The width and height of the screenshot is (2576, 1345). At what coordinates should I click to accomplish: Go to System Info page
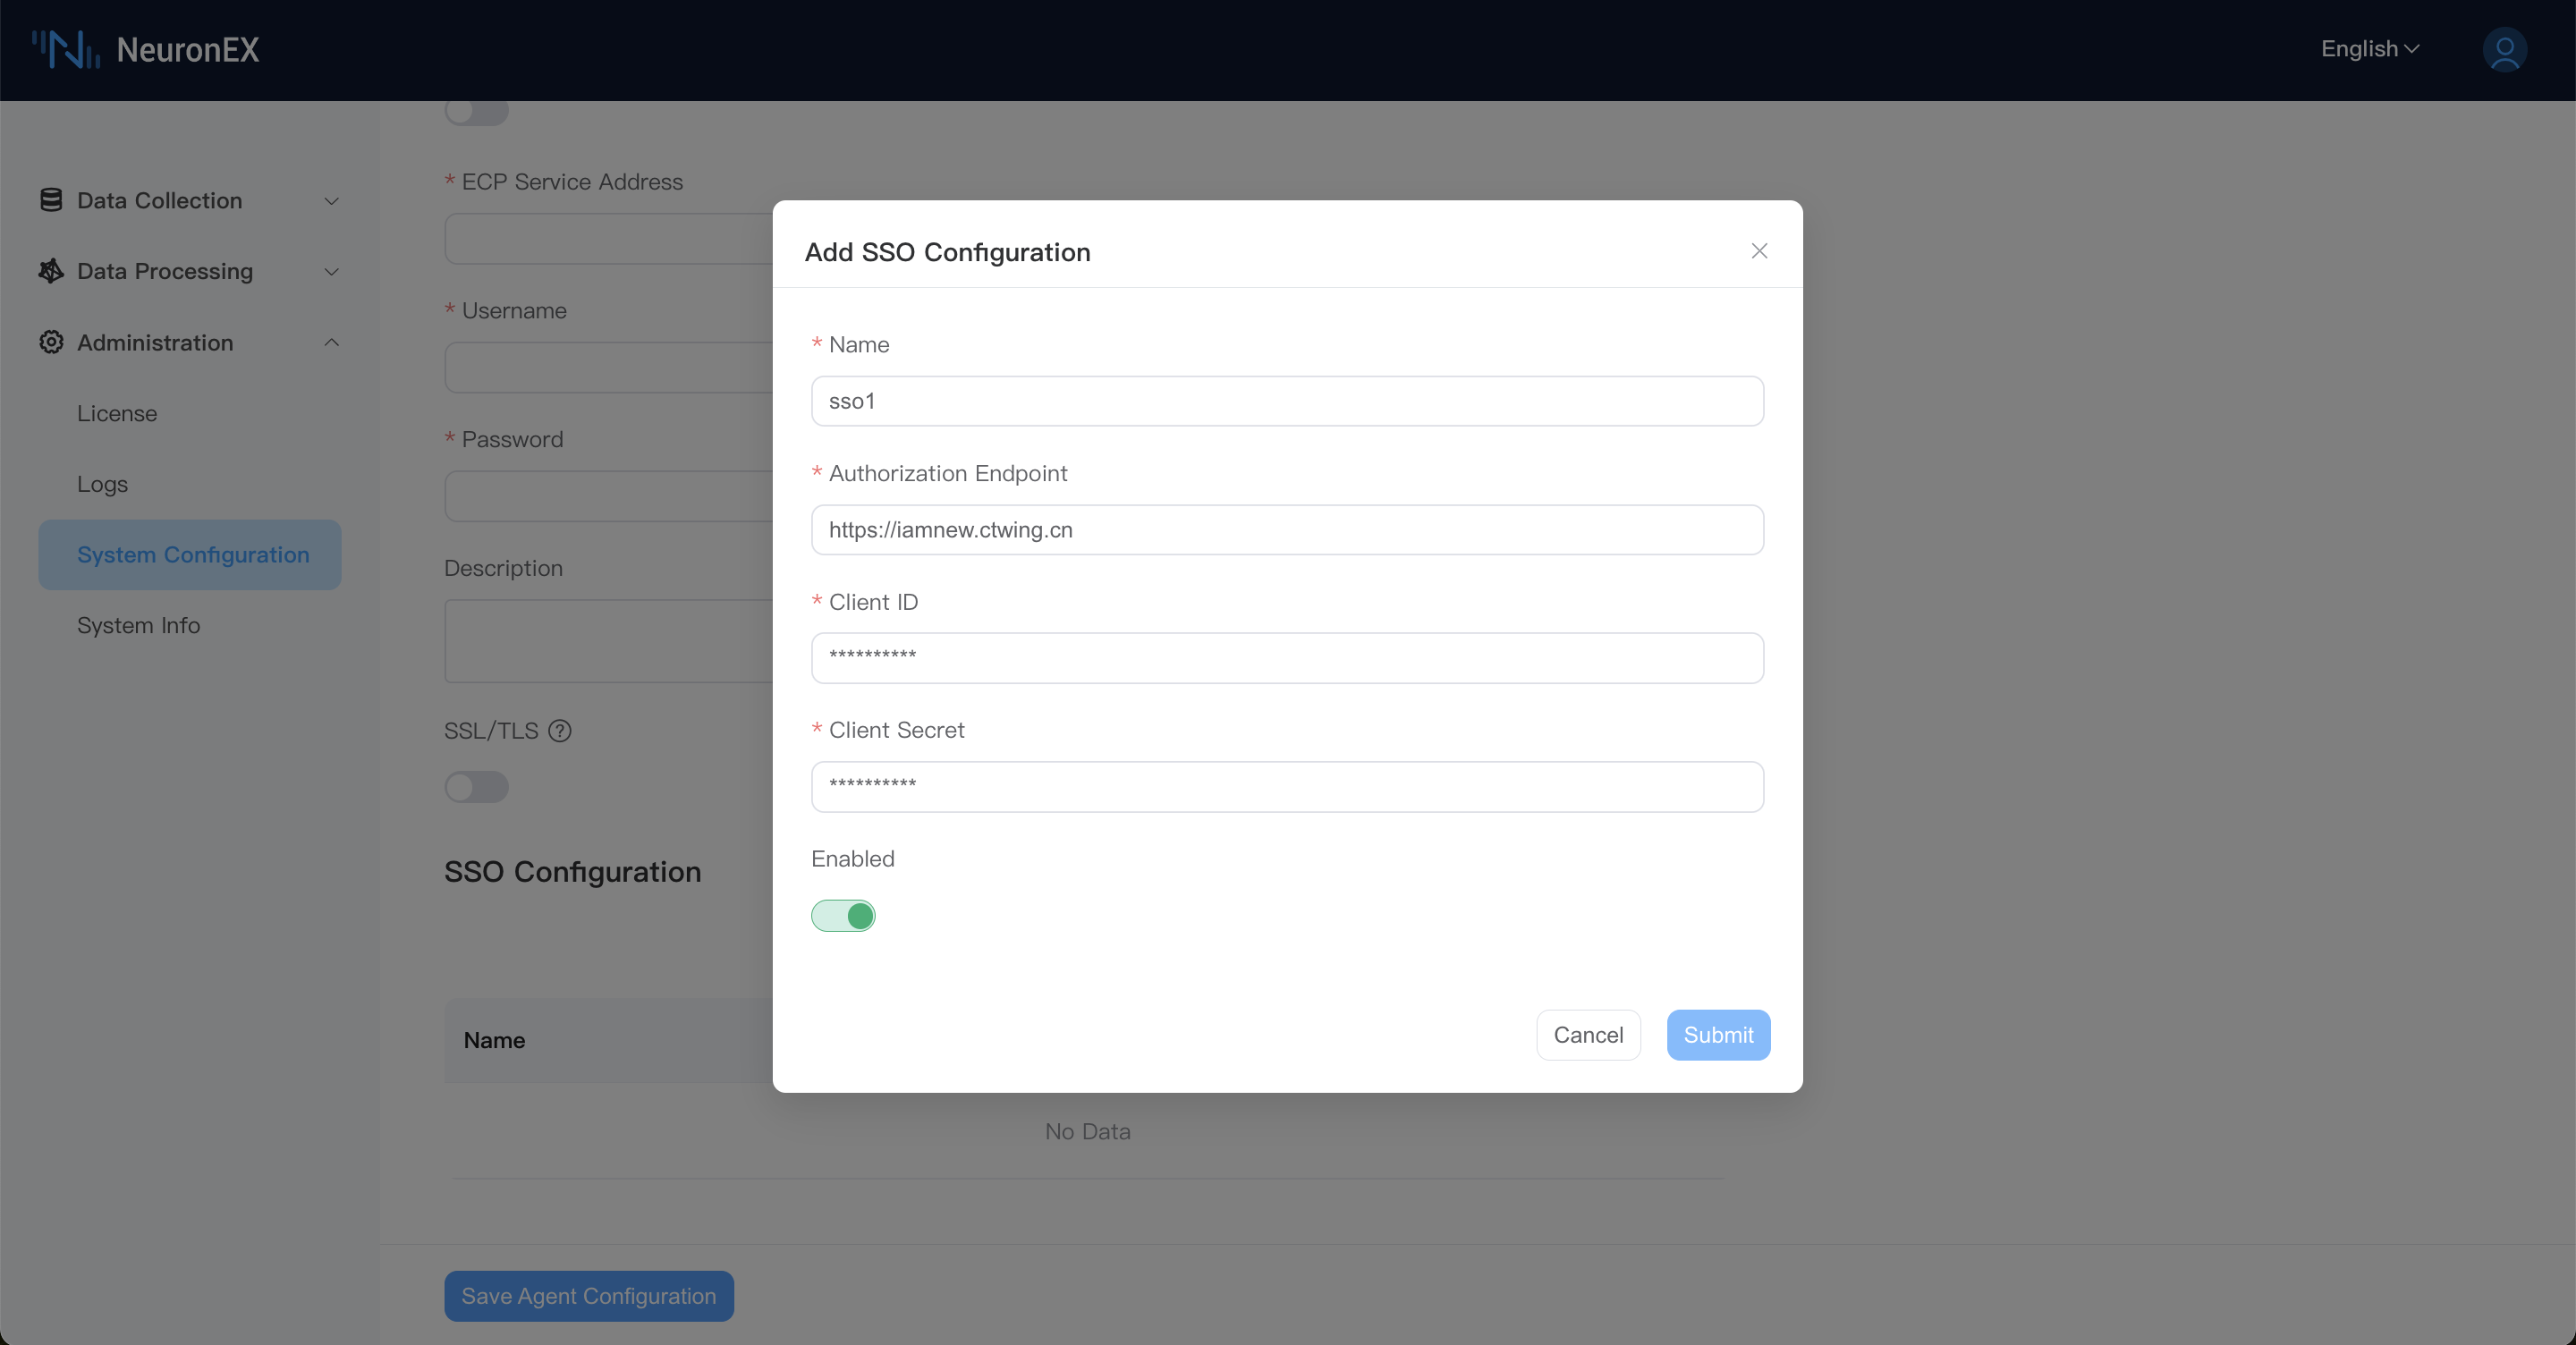tap(138, 625)
